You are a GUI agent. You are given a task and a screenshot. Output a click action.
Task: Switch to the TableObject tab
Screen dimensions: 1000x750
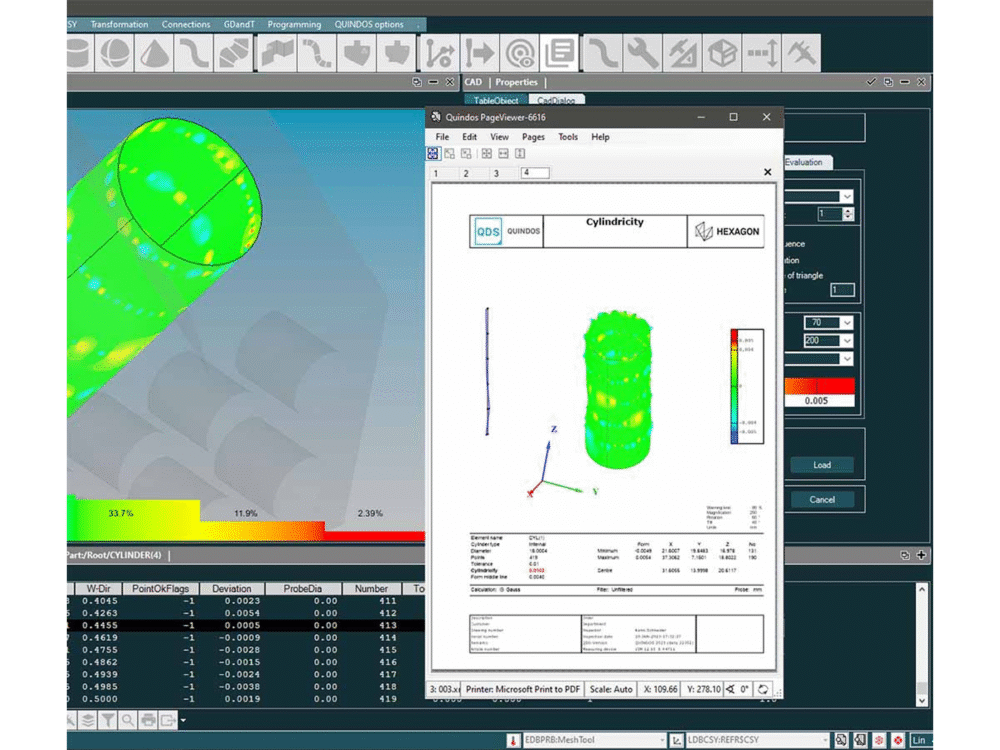coord(496,100)
